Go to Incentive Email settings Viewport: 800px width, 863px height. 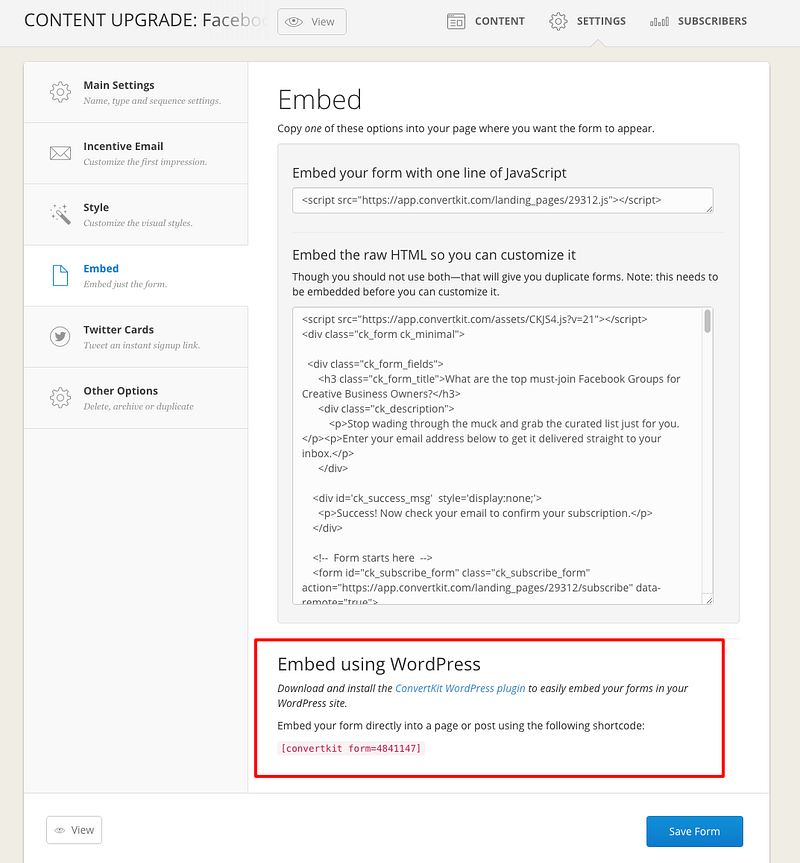point(136,153)
